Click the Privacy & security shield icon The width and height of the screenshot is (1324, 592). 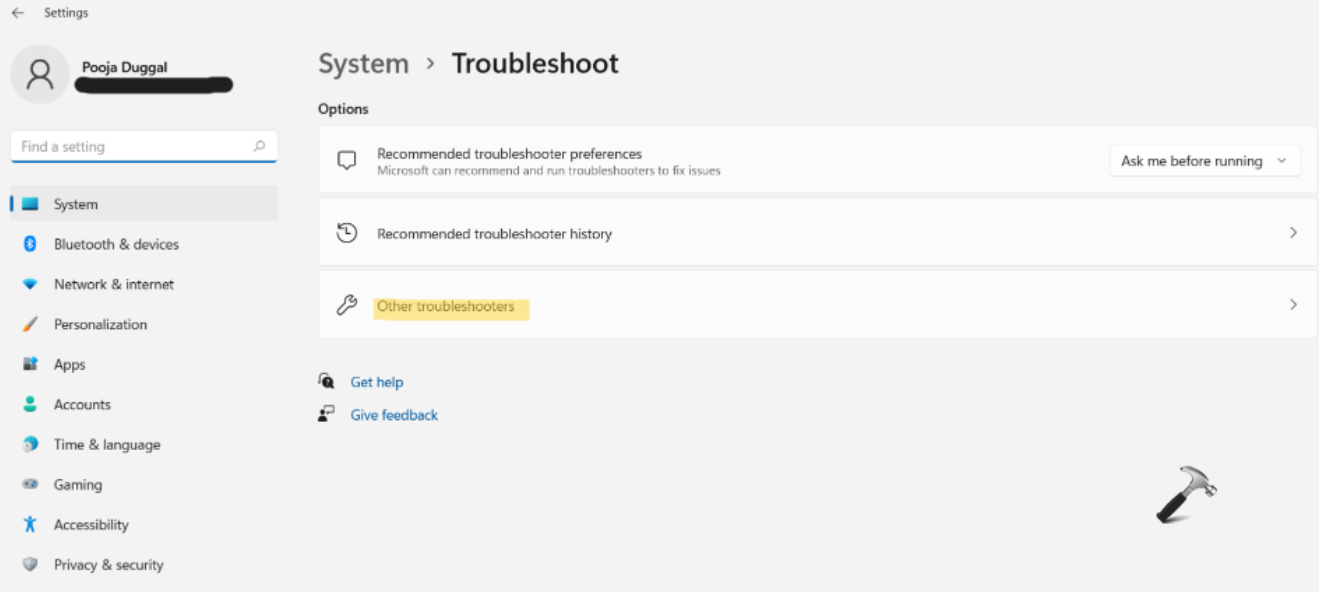tap(30, 564)
